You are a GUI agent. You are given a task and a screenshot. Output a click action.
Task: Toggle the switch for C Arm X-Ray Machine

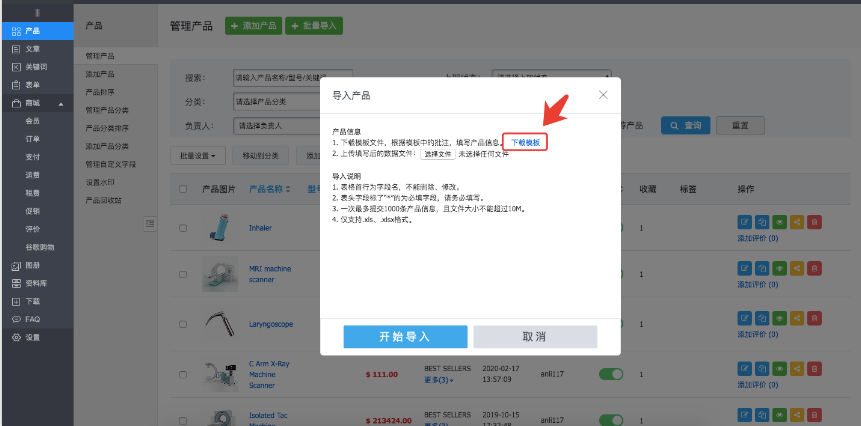pos(610,374)
